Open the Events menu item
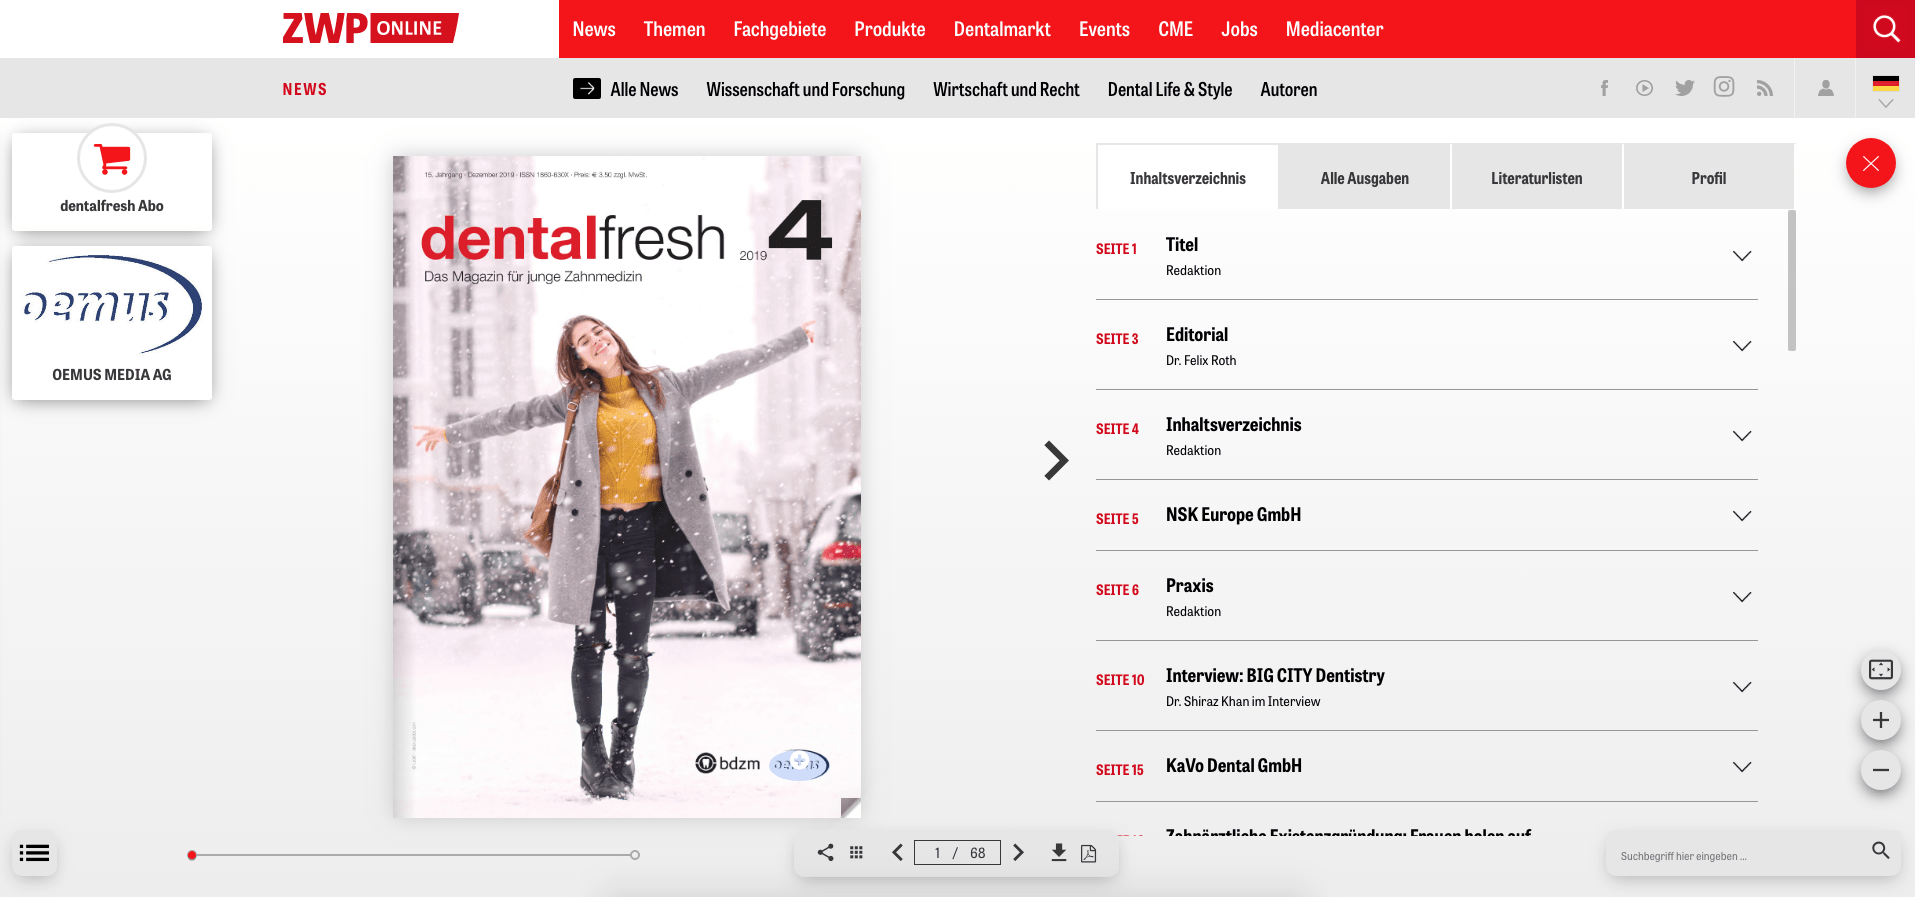The height and width of the screenshot is (897, 1915). click(x=1104, y=29)
